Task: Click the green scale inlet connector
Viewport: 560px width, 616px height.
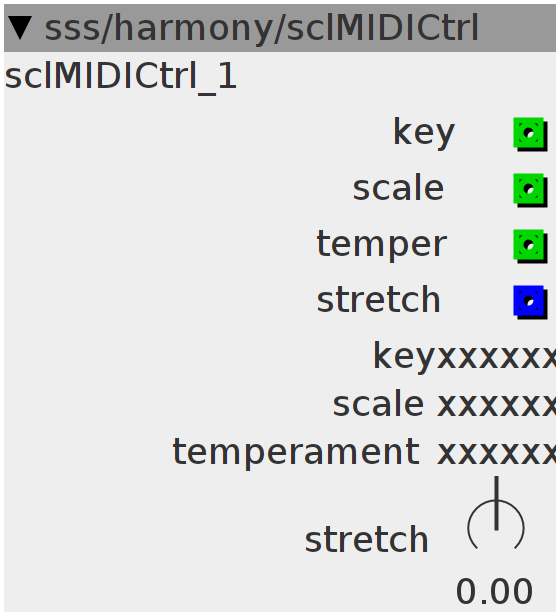Action: click(530, 190)
